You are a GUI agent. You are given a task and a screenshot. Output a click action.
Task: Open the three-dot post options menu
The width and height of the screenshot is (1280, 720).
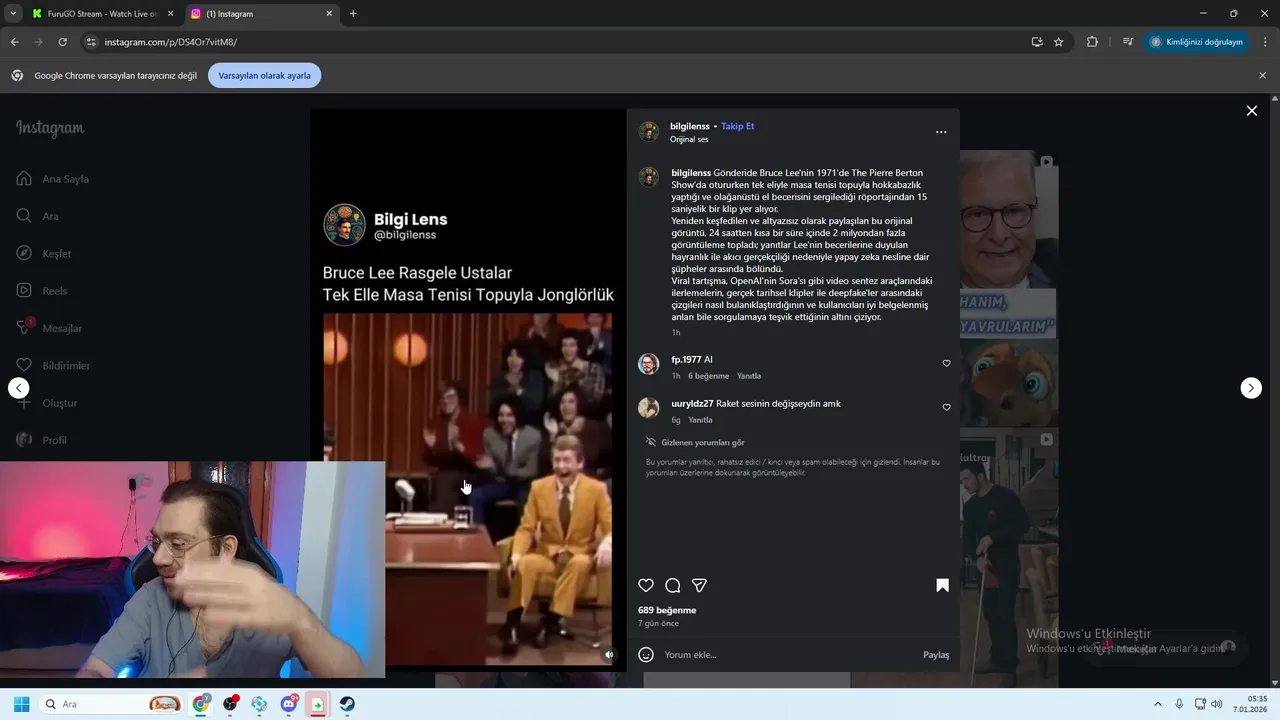(941, 132)
